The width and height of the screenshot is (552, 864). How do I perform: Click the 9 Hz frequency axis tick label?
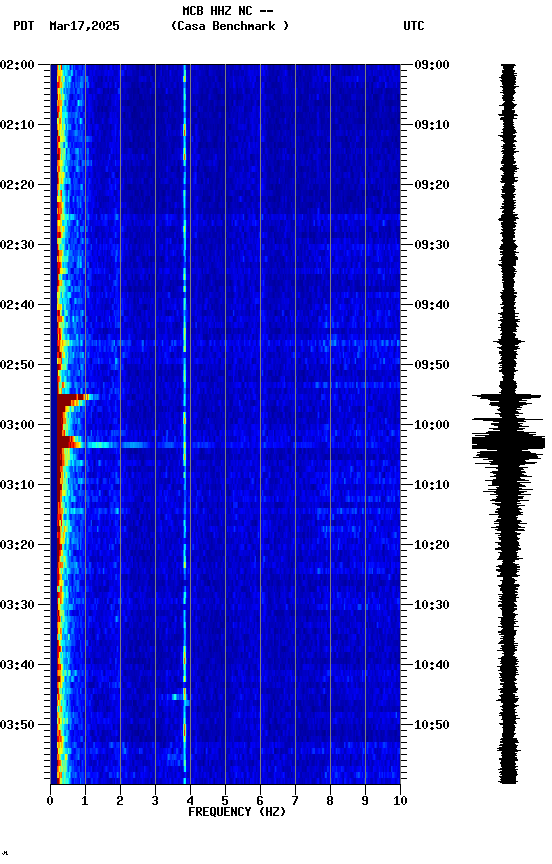pyautogui.click(x=365, y=801)
